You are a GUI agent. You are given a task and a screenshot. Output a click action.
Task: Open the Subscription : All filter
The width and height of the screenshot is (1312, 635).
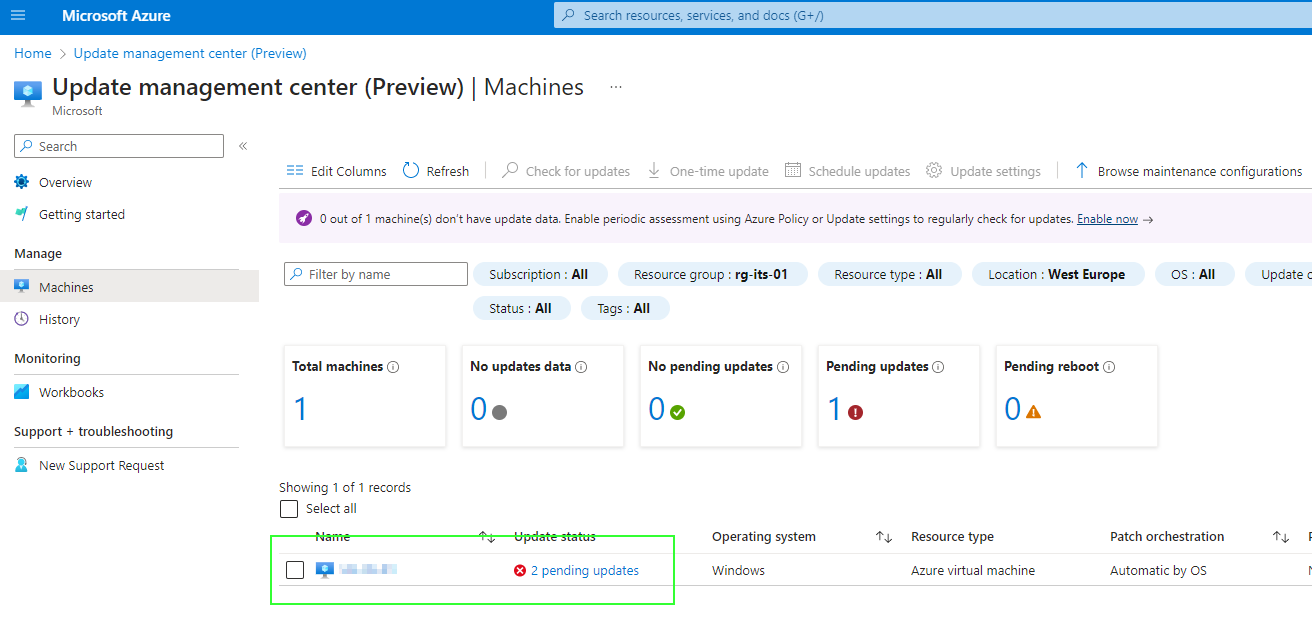[x=539, y=274]
